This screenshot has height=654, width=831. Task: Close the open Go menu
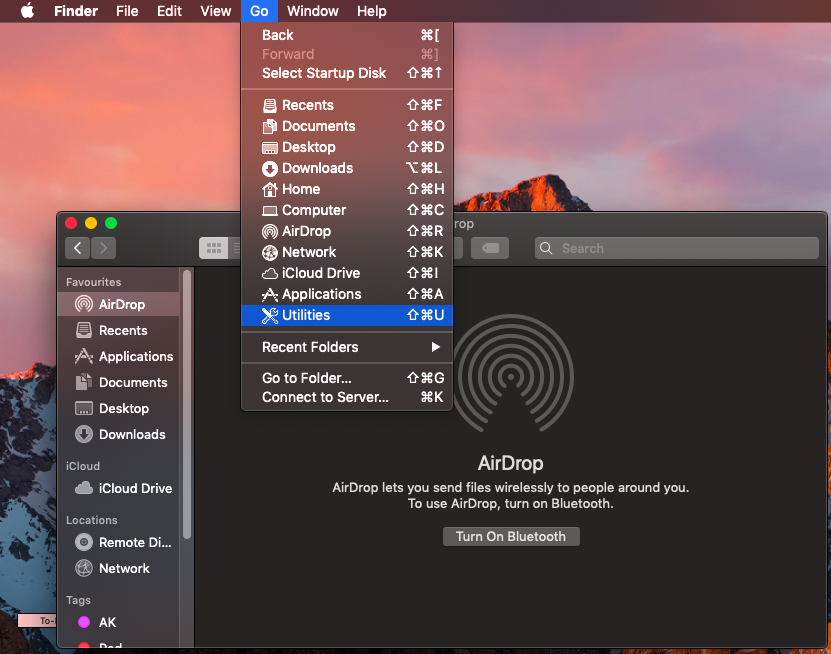click(259, 11)
